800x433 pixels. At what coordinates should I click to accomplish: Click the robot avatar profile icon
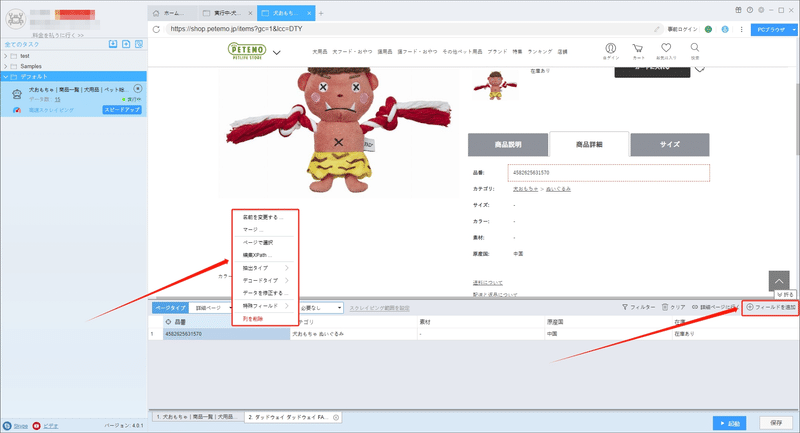pyautogui.click(x=16, y=19)
